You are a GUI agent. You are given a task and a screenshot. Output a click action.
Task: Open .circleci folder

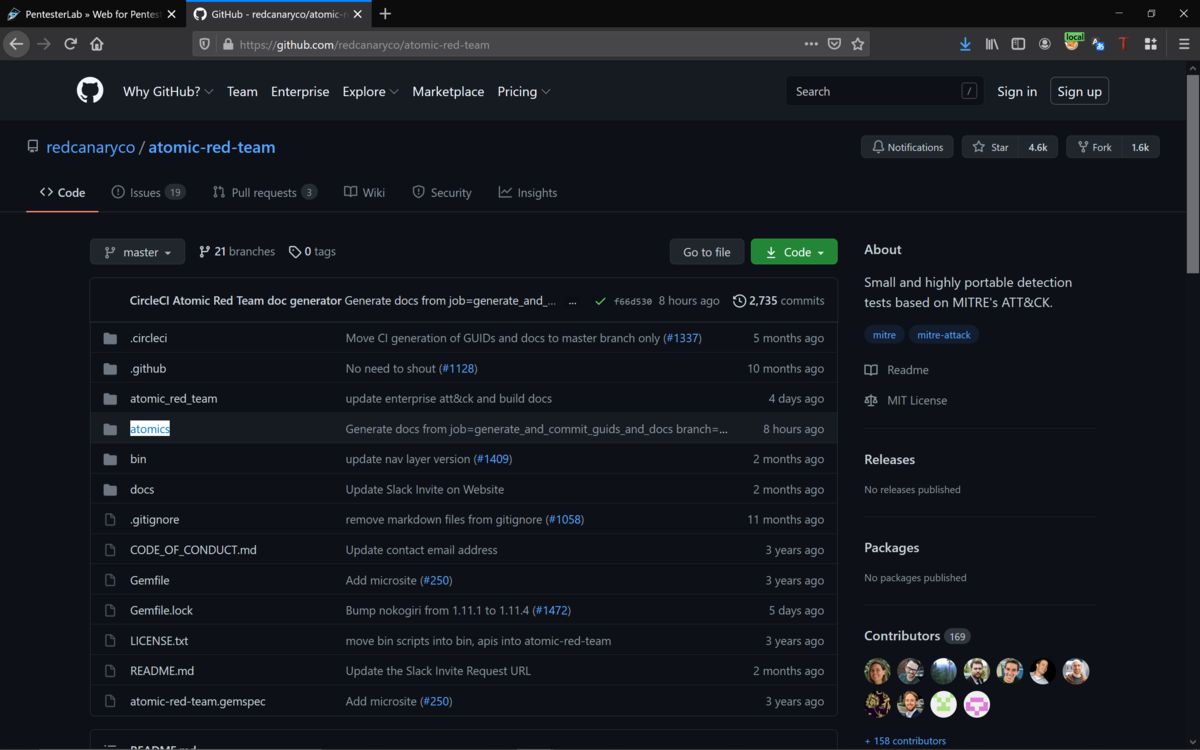coord(148,338)
